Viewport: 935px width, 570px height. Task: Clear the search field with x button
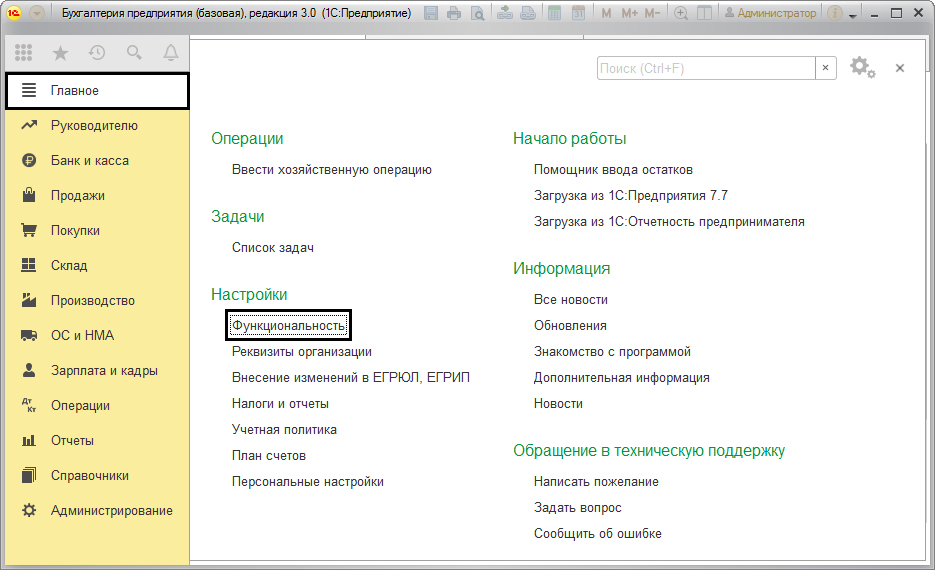(x=825, y=68)
